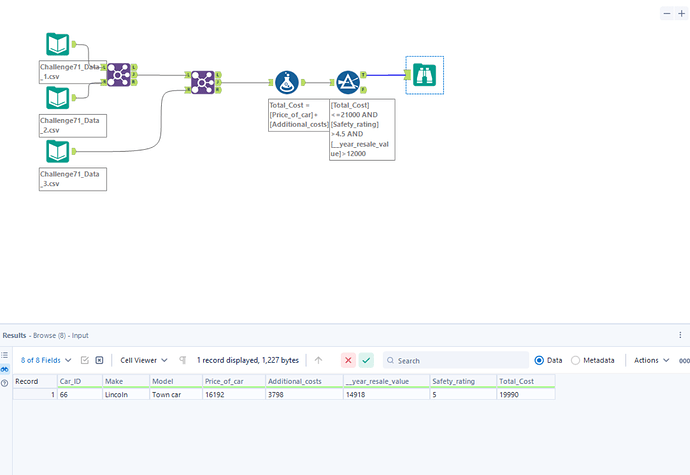Click the Formula tool output anchor
Image resolution: width=690 pixels, height=475 pixels.
pos(303,82)
